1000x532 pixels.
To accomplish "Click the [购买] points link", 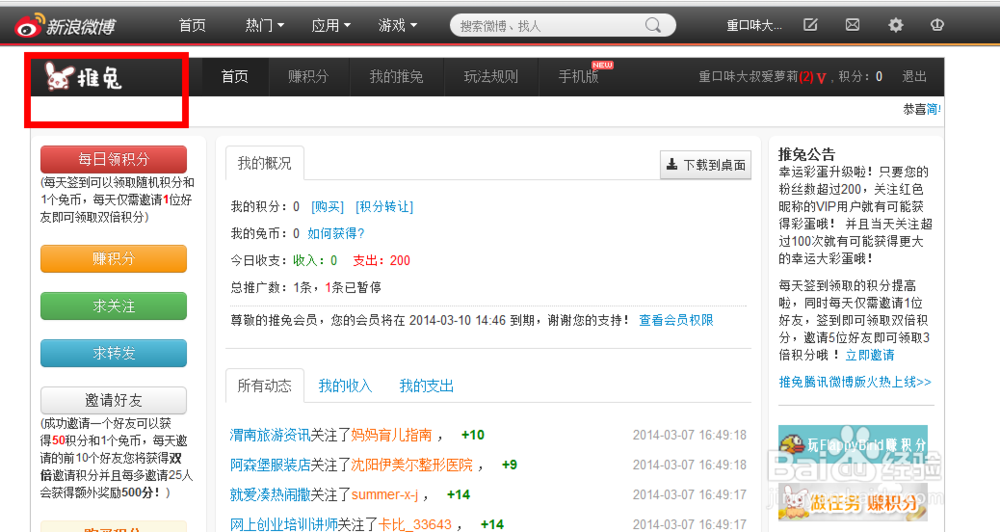I will pos(327,207).
